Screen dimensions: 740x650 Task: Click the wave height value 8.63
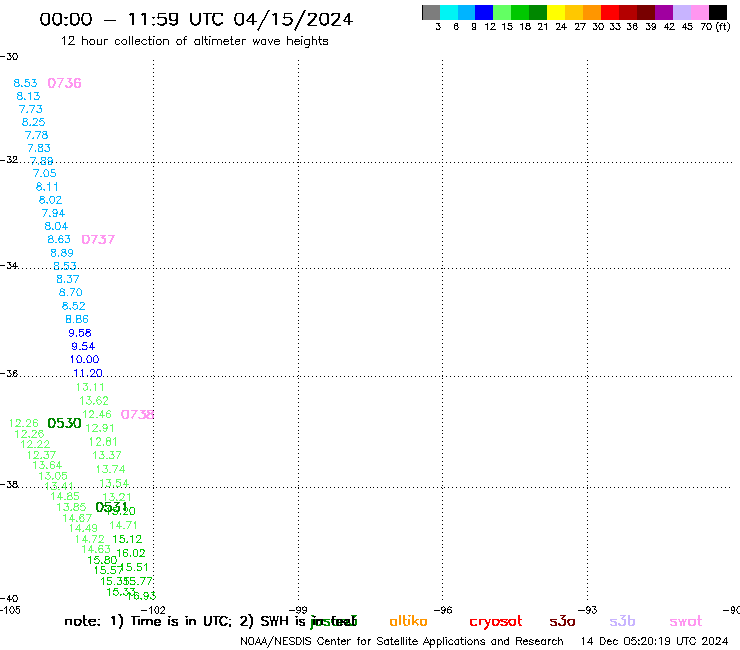[x=59, y=239]
